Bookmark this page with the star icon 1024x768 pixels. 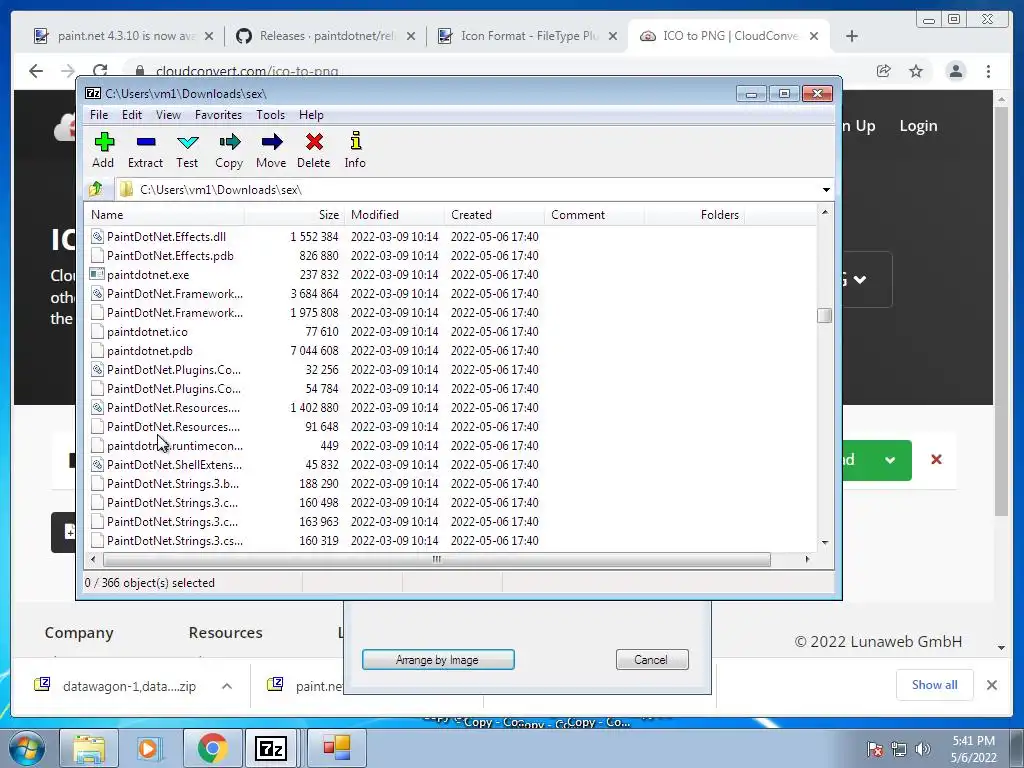point(916,71)
